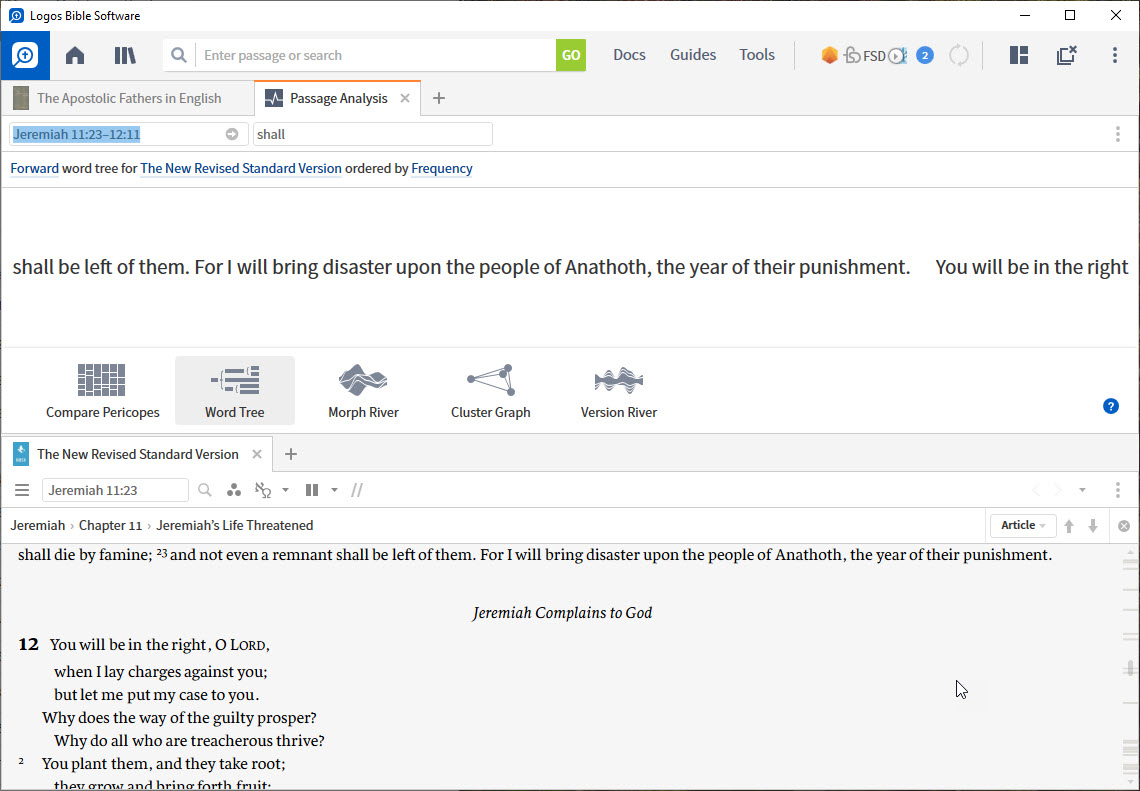Open the Logos home page icon
The height and width of the screenshot is (791, 1140).
75,55
